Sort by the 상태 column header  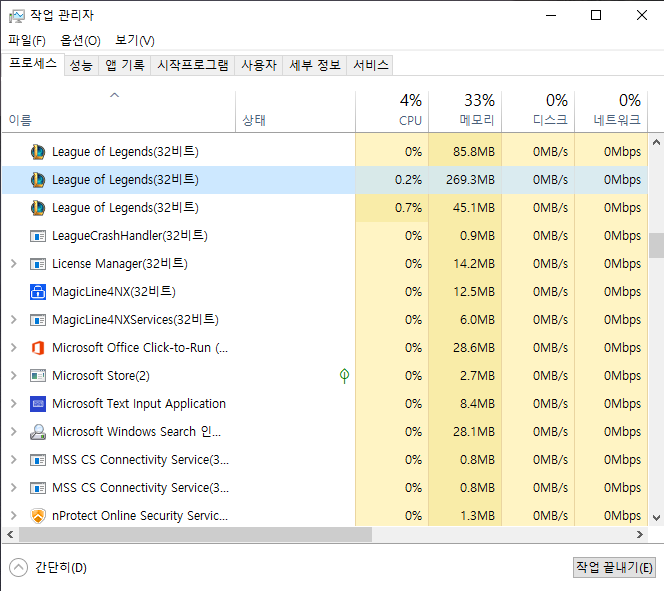coord(295,112)
